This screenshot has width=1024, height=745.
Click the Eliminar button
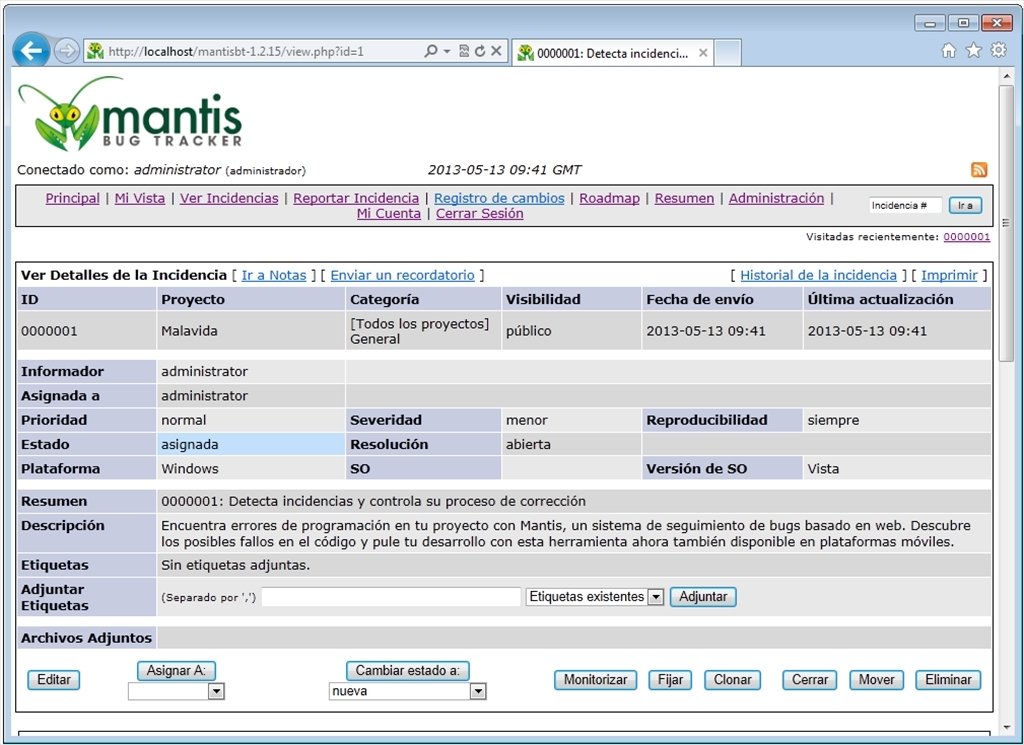[x=948, y=680]
